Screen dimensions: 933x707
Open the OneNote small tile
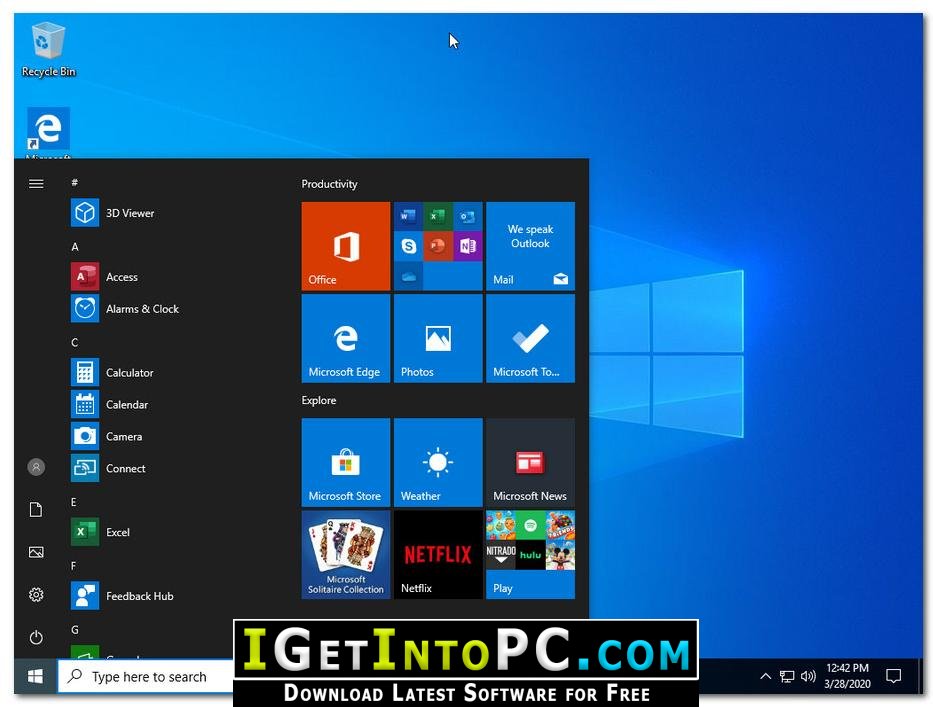468,246
